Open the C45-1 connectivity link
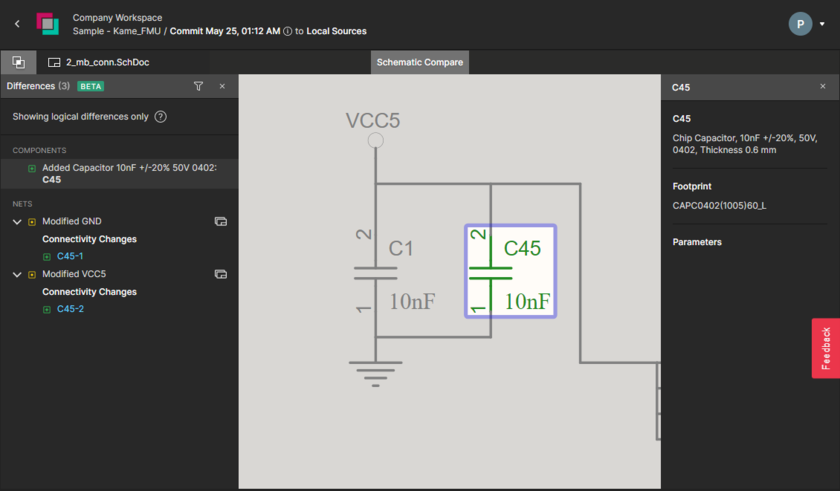Viewport: 840px width, 491px height. pyautogui.click(x=69, y=257)
